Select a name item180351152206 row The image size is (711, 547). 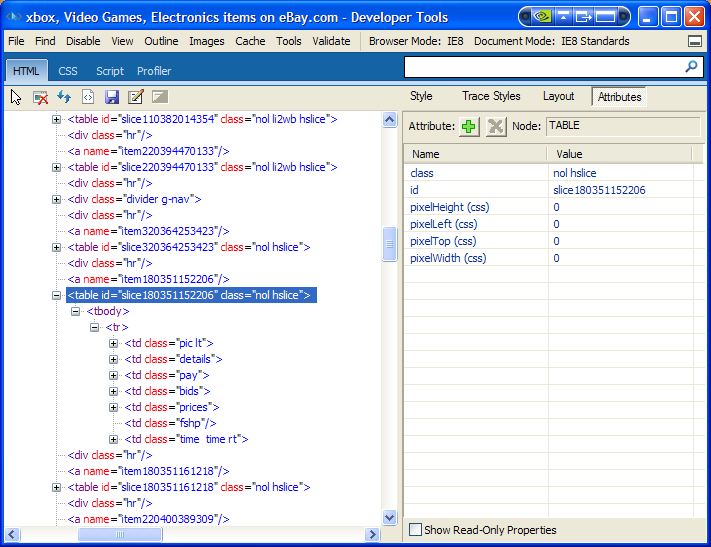[x=148, y=279]
